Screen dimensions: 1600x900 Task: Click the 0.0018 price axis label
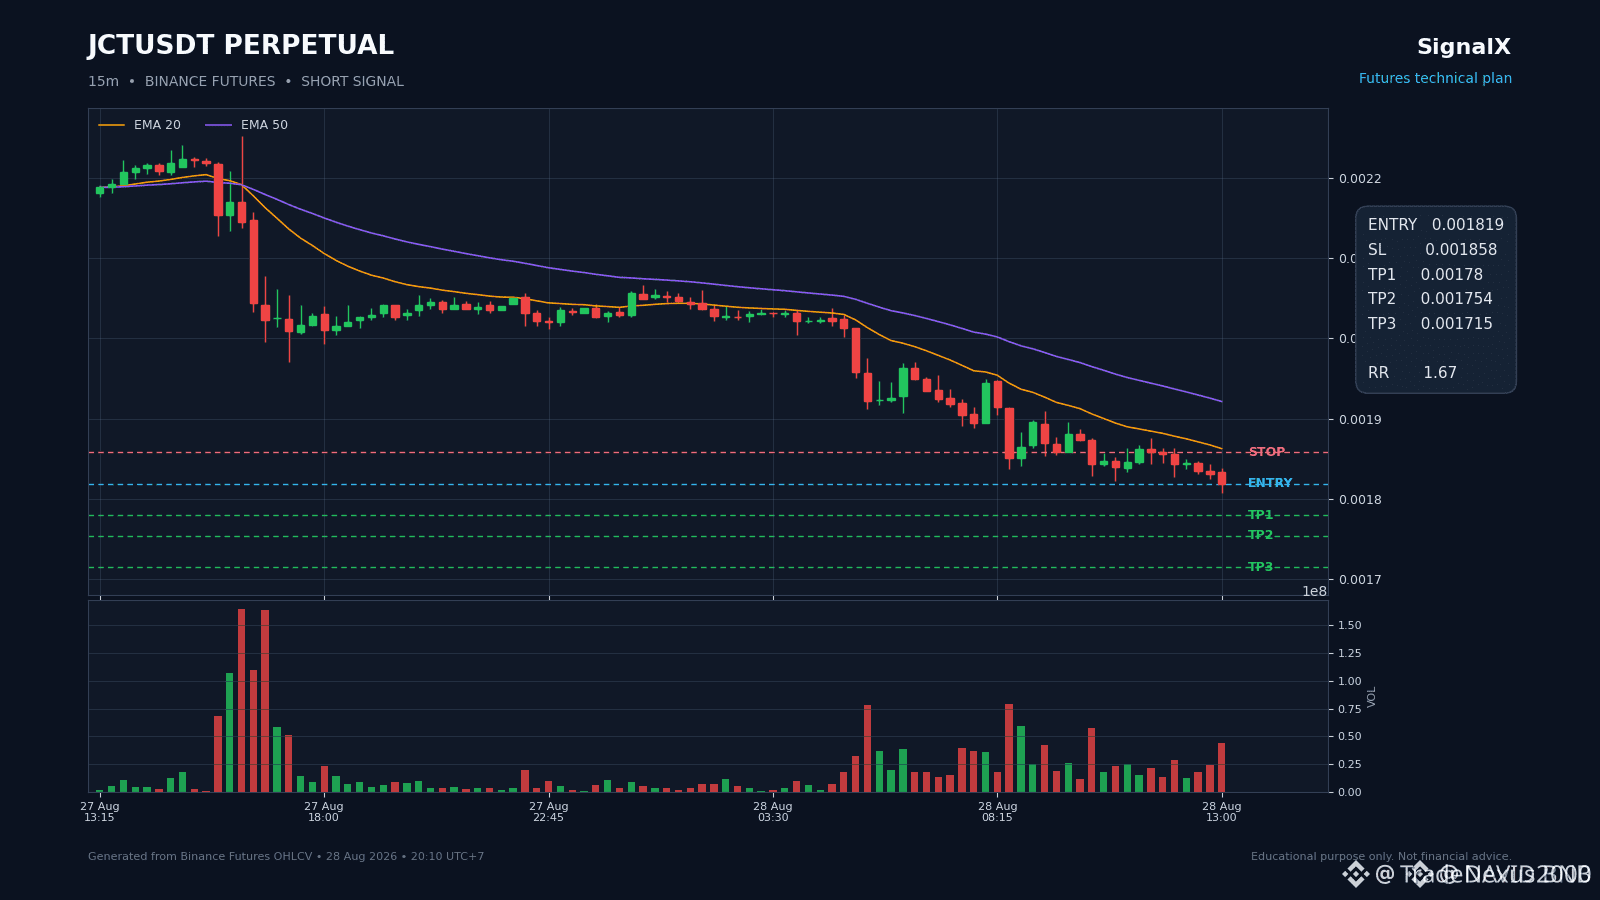1360,500
